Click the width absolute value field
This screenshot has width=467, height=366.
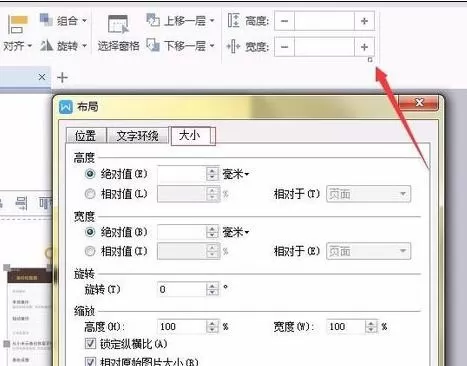click(182, 232)
